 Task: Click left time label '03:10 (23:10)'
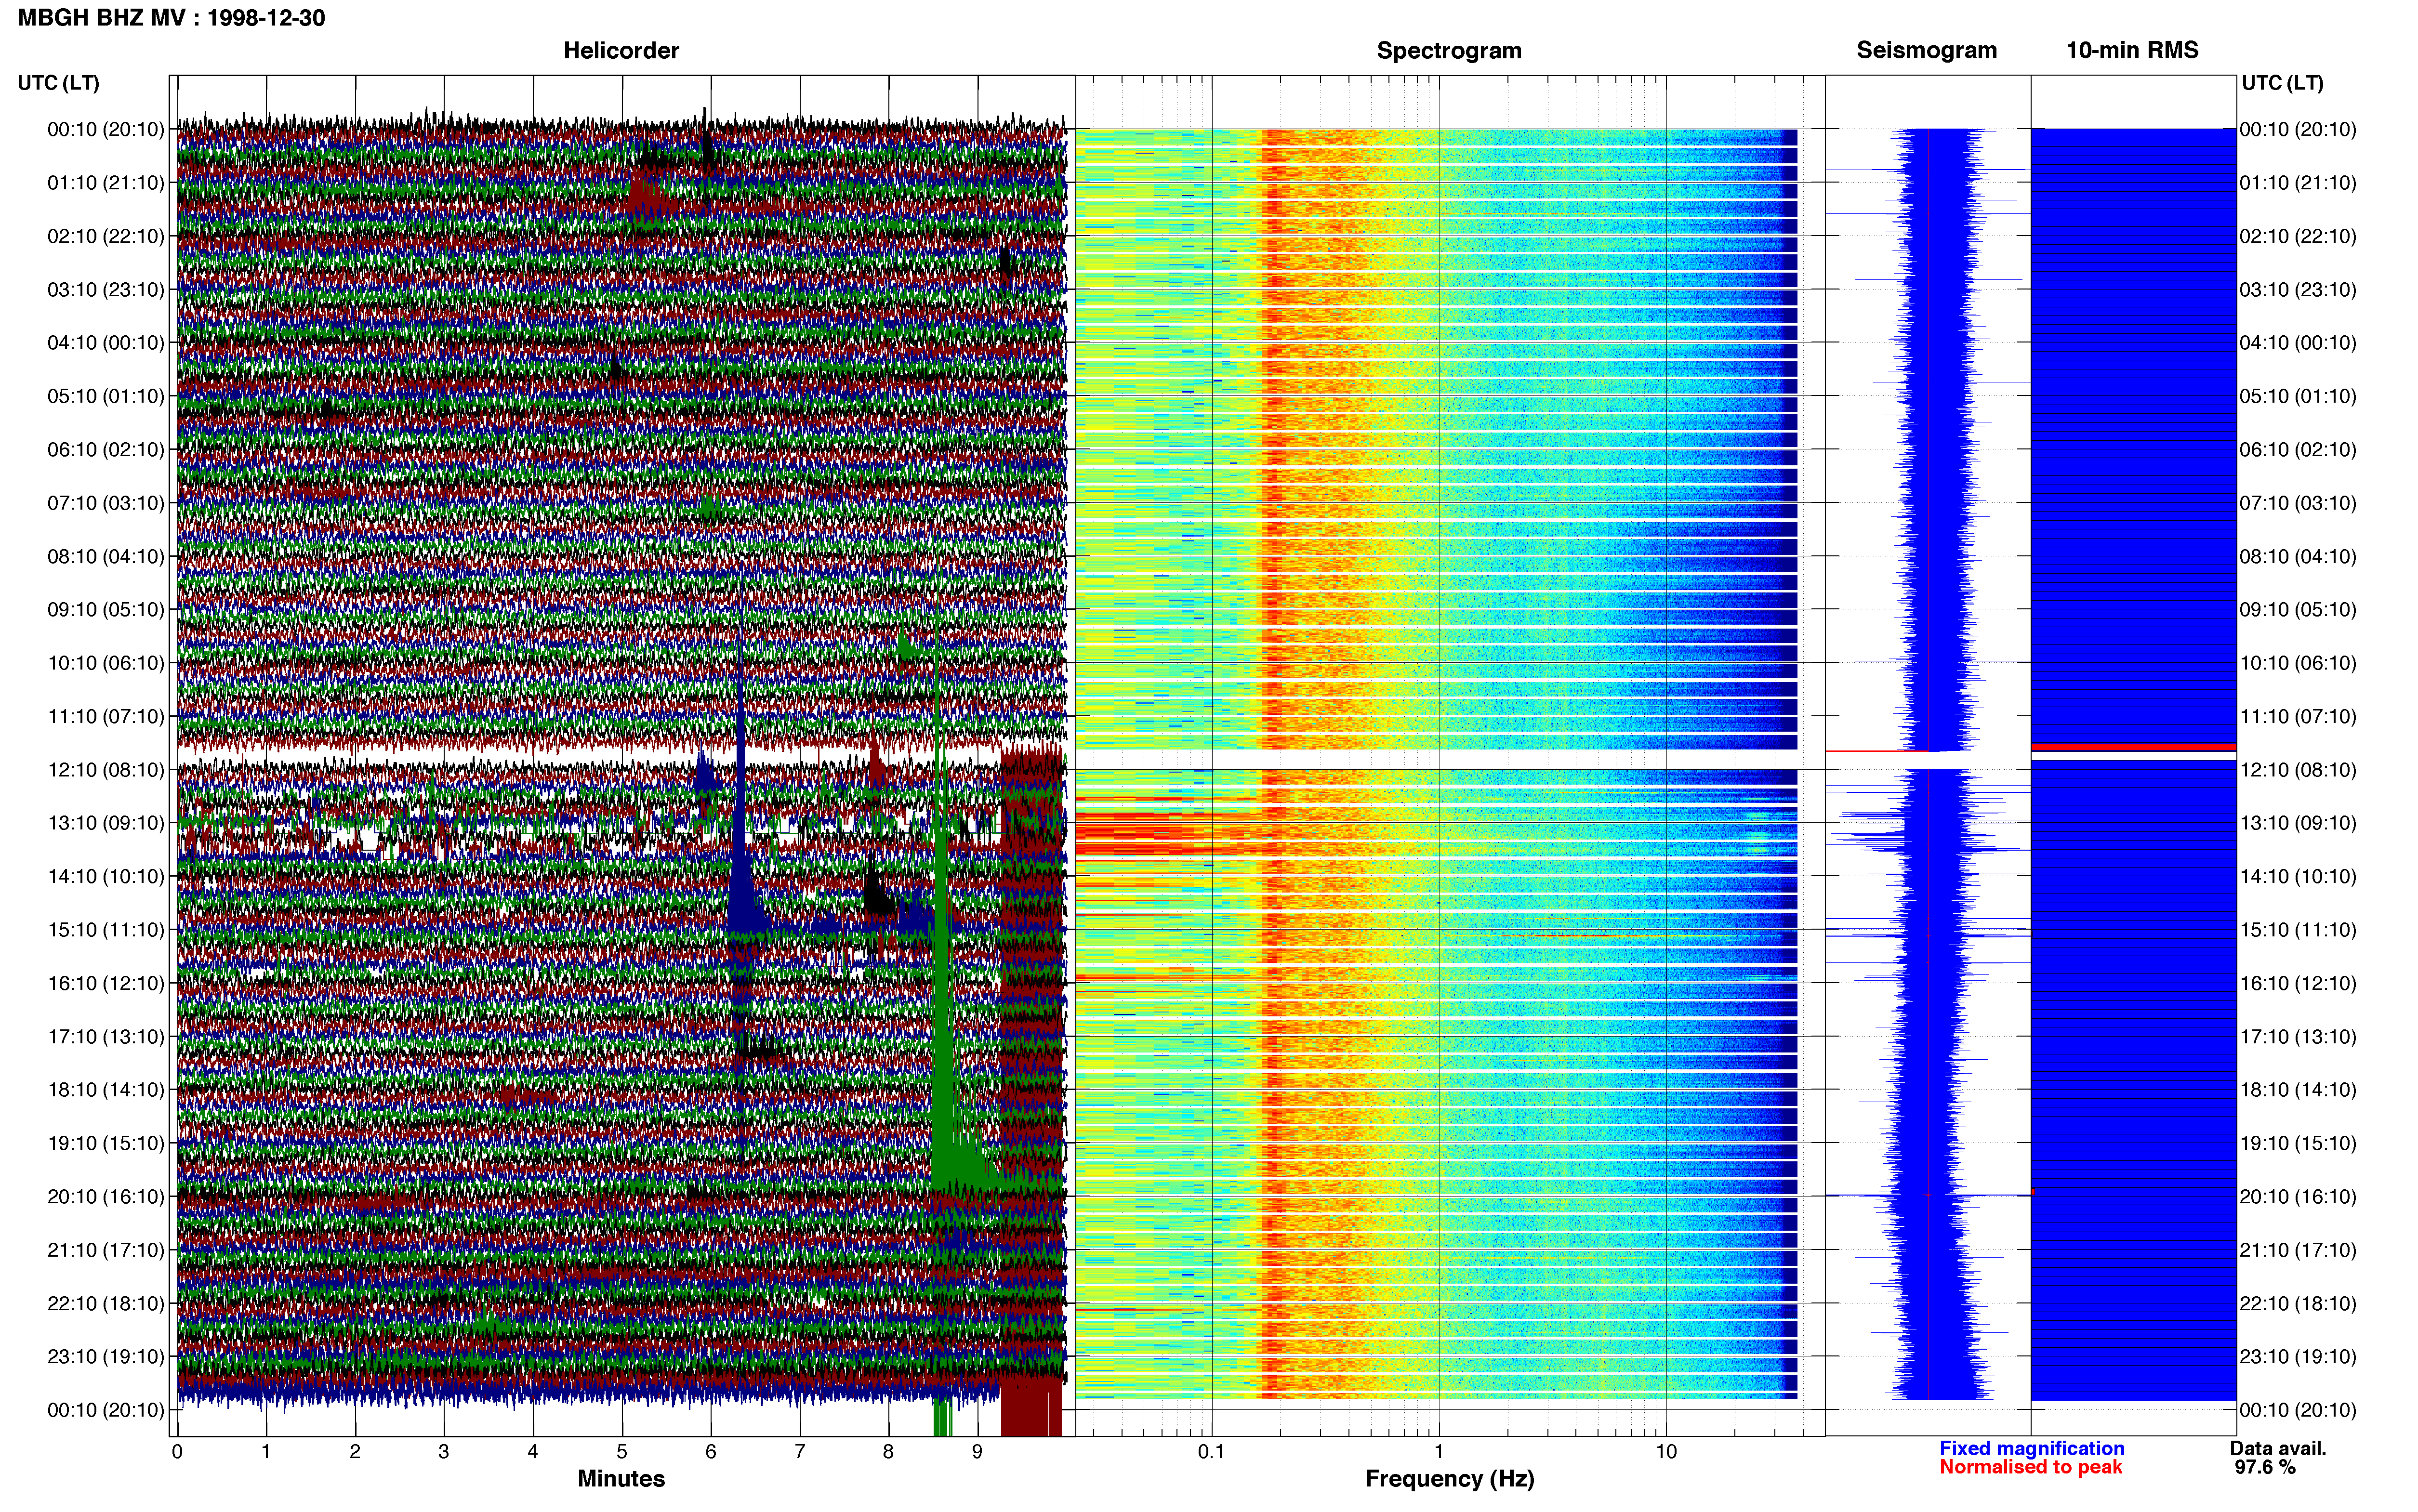point(106,290)
